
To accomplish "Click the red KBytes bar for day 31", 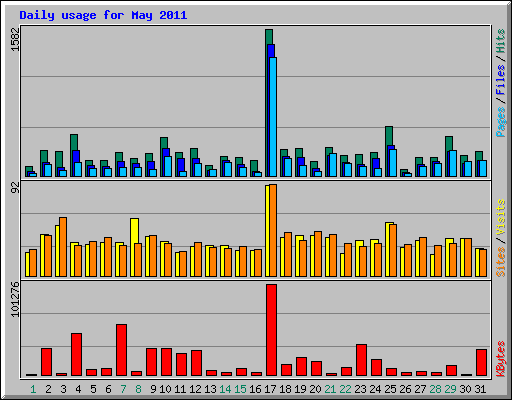I will click(481, 363).
